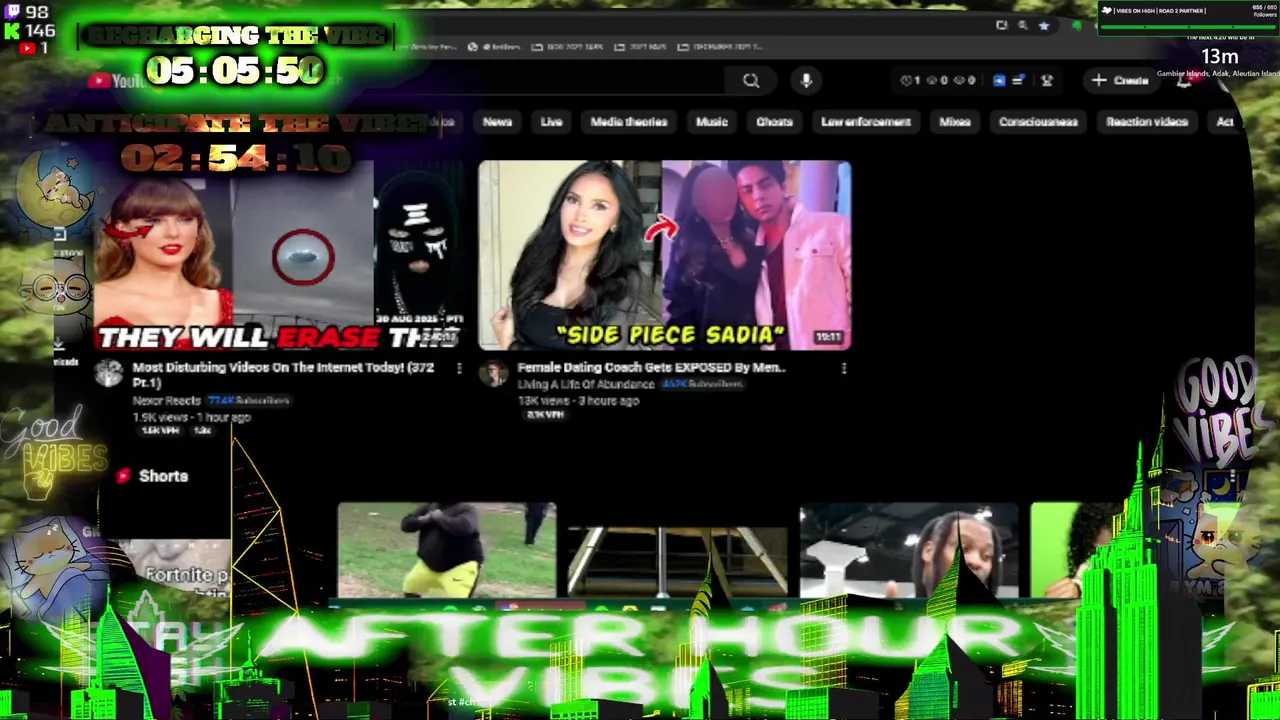This screenshot has width=1280, height=720.
Task: Click the zoom magnifier in address bar
Action: [1022, 26]
